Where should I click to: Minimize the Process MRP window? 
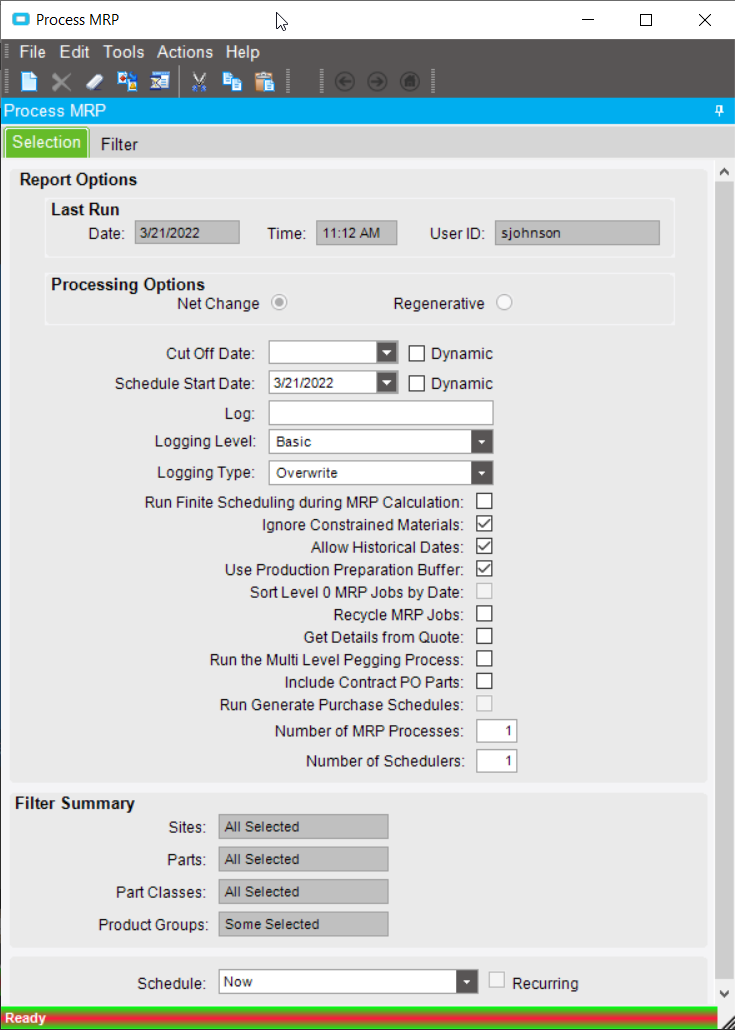click(x=589, y=20)
